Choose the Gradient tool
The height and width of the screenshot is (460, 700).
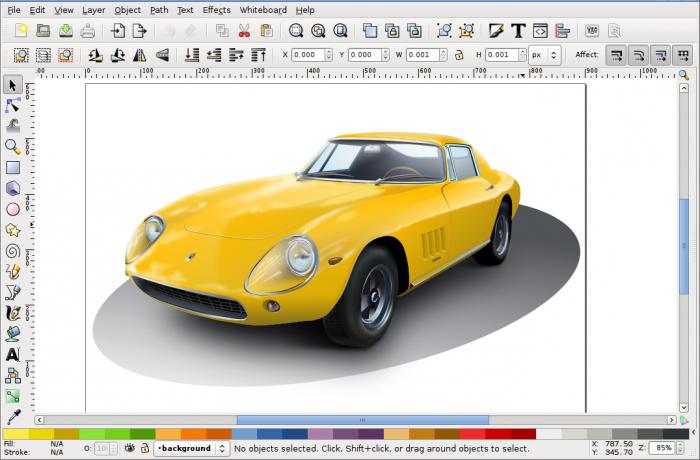(12, 396)
